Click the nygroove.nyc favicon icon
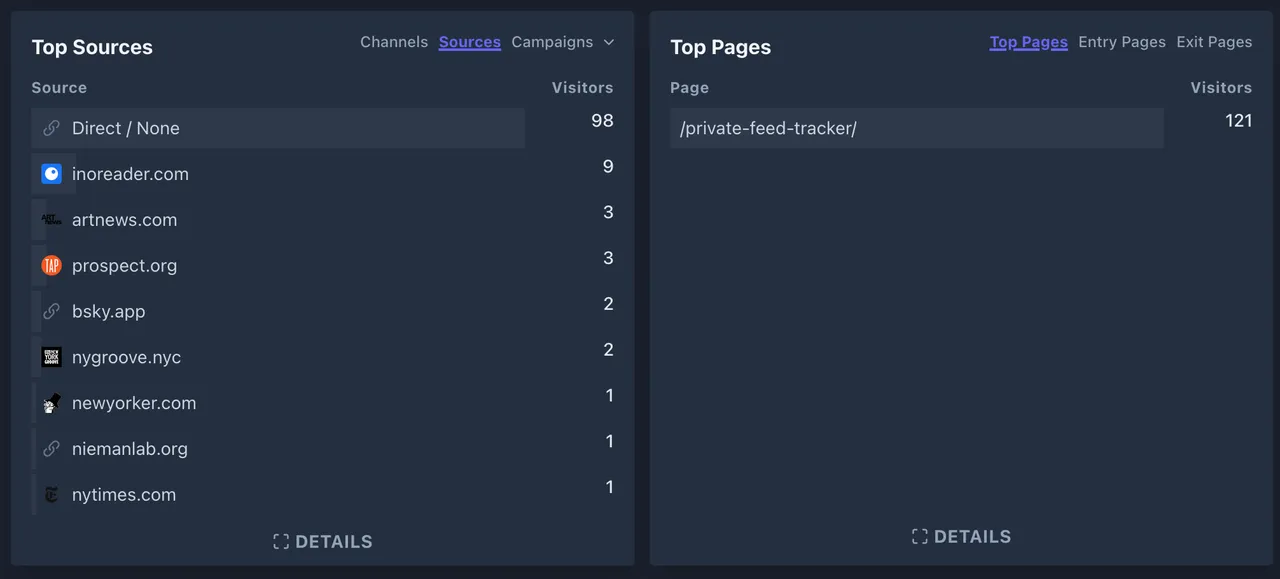1280x579 pixels. pos(51,357)
